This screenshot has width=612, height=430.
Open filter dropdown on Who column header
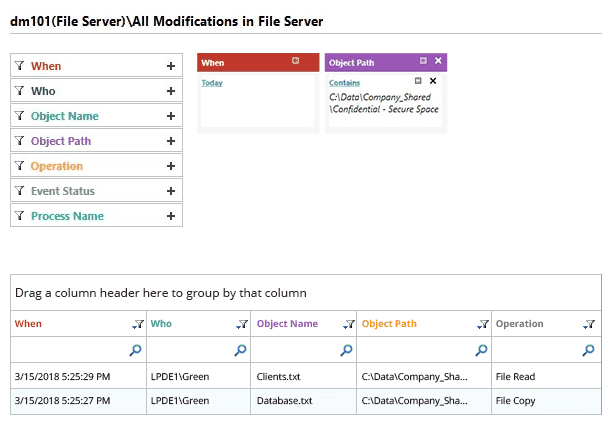click(242, 324)
